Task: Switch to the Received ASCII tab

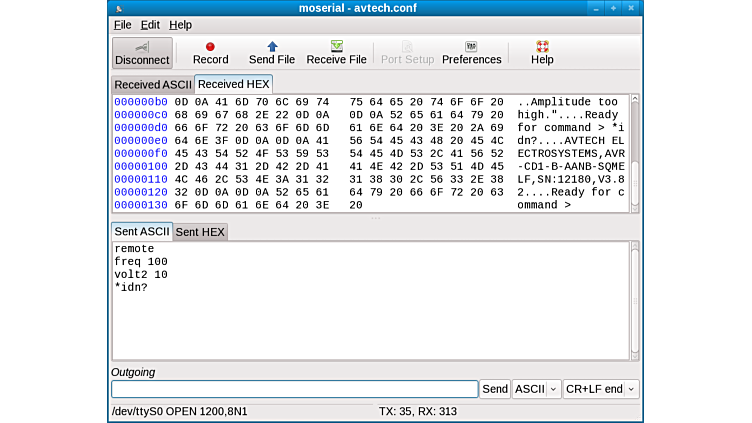Action: (x=152, y=85)
